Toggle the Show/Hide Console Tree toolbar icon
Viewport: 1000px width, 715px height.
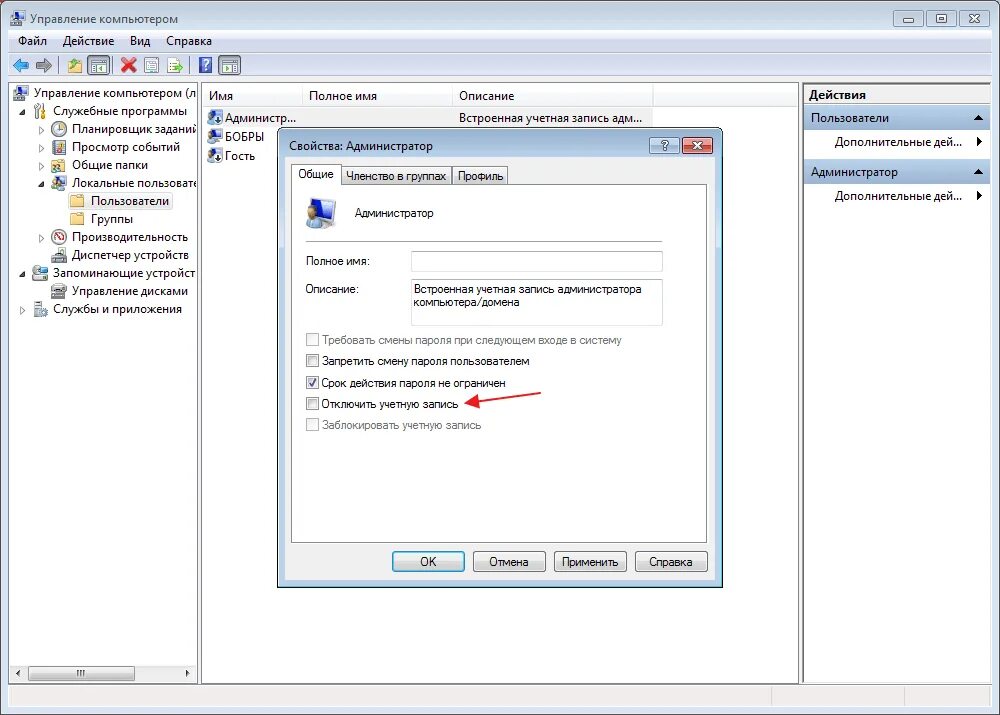pos(98,65)
